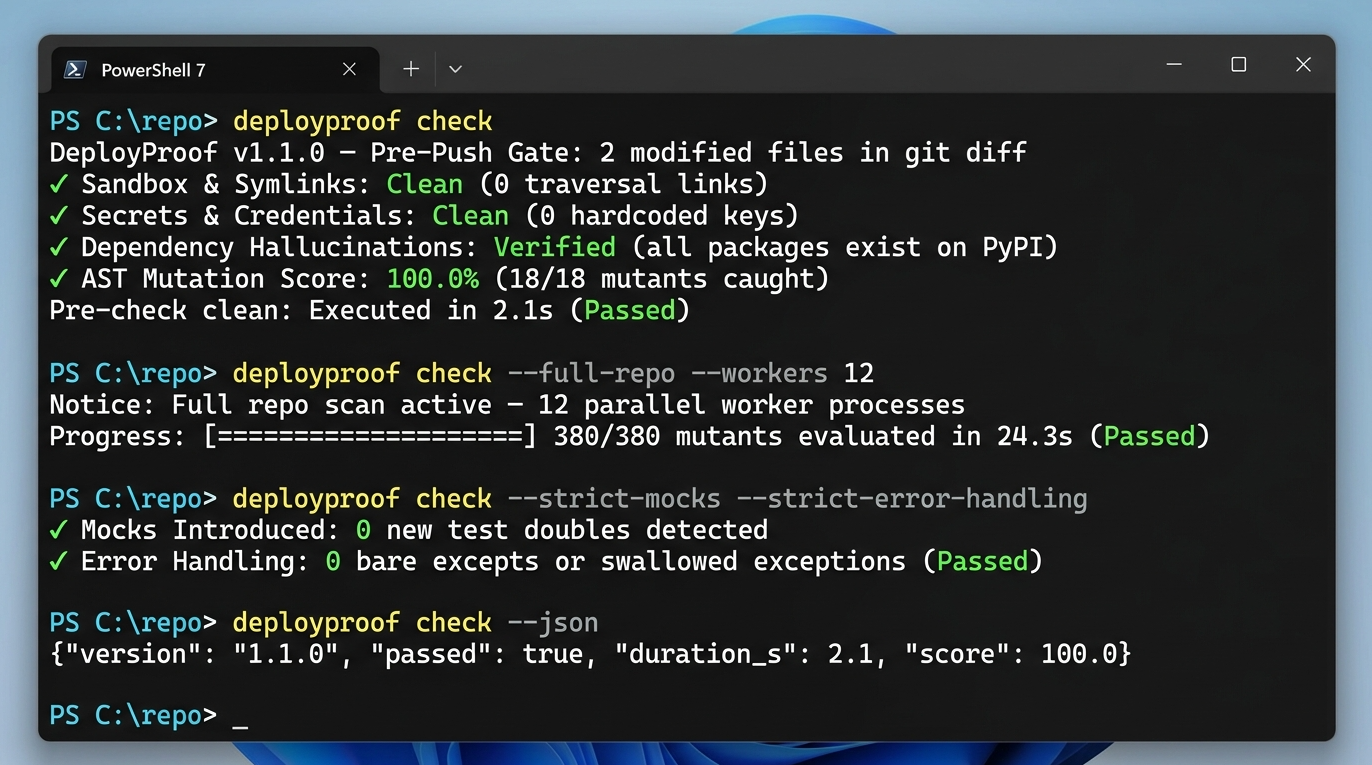Viewport: 1372px width, 765px height.
Task: Click the green "100.0%" score value
Action: click(x=433, y=279)
